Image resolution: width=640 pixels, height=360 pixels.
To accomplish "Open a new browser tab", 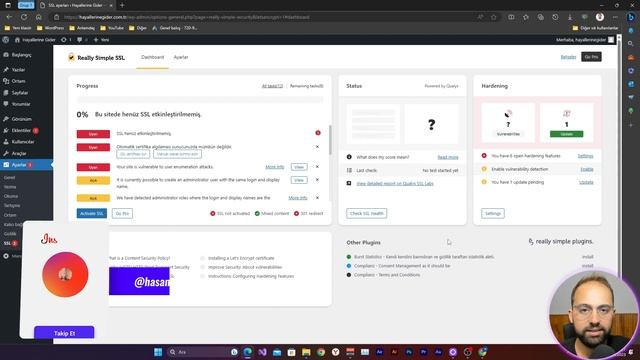I will click(122, 5).
